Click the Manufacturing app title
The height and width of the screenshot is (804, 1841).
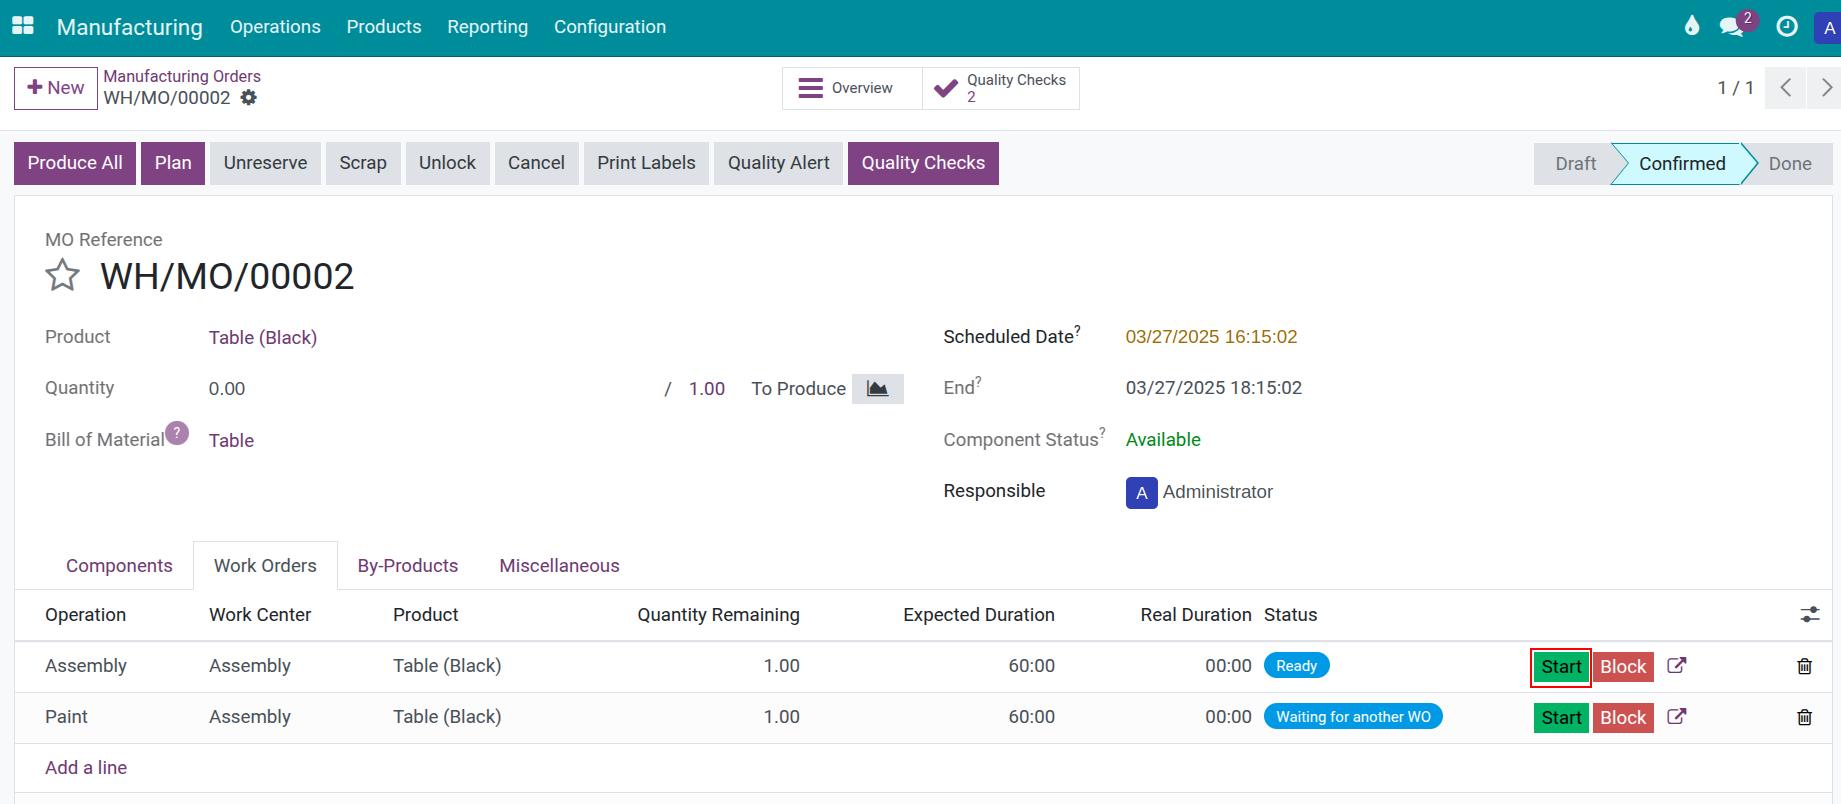[x=130, y=27]
